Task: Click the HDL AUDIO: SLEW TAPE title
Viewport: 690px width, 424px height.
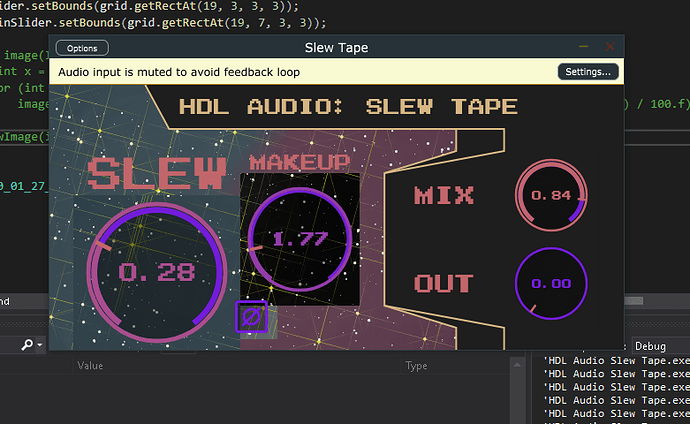Action: click(348, 106)
